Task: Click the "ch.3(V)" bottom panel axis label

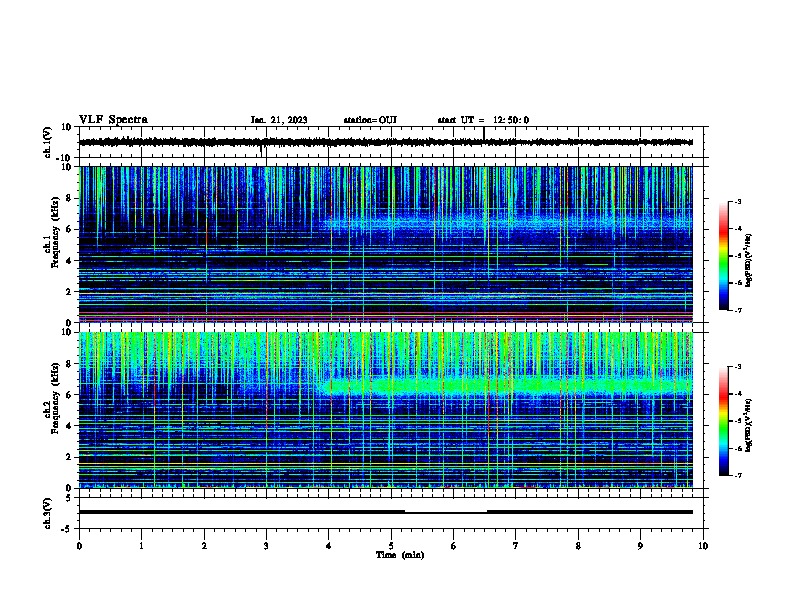Action: pos(48,513)
